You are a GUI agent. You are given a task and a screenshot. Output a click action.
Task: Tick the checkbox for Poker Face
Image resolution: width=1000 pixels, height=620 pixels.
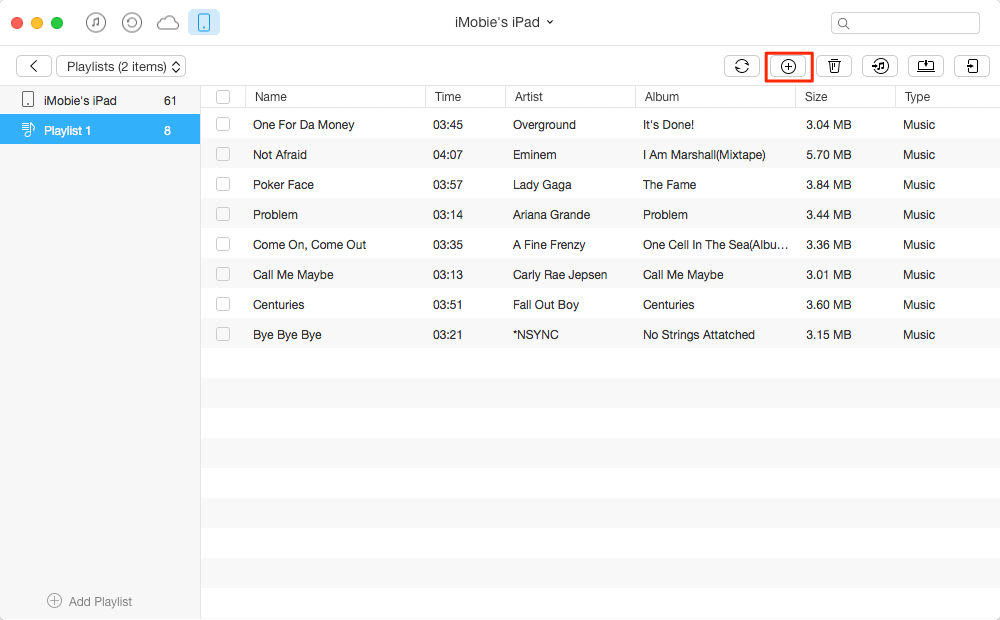[x=223, y=185]
